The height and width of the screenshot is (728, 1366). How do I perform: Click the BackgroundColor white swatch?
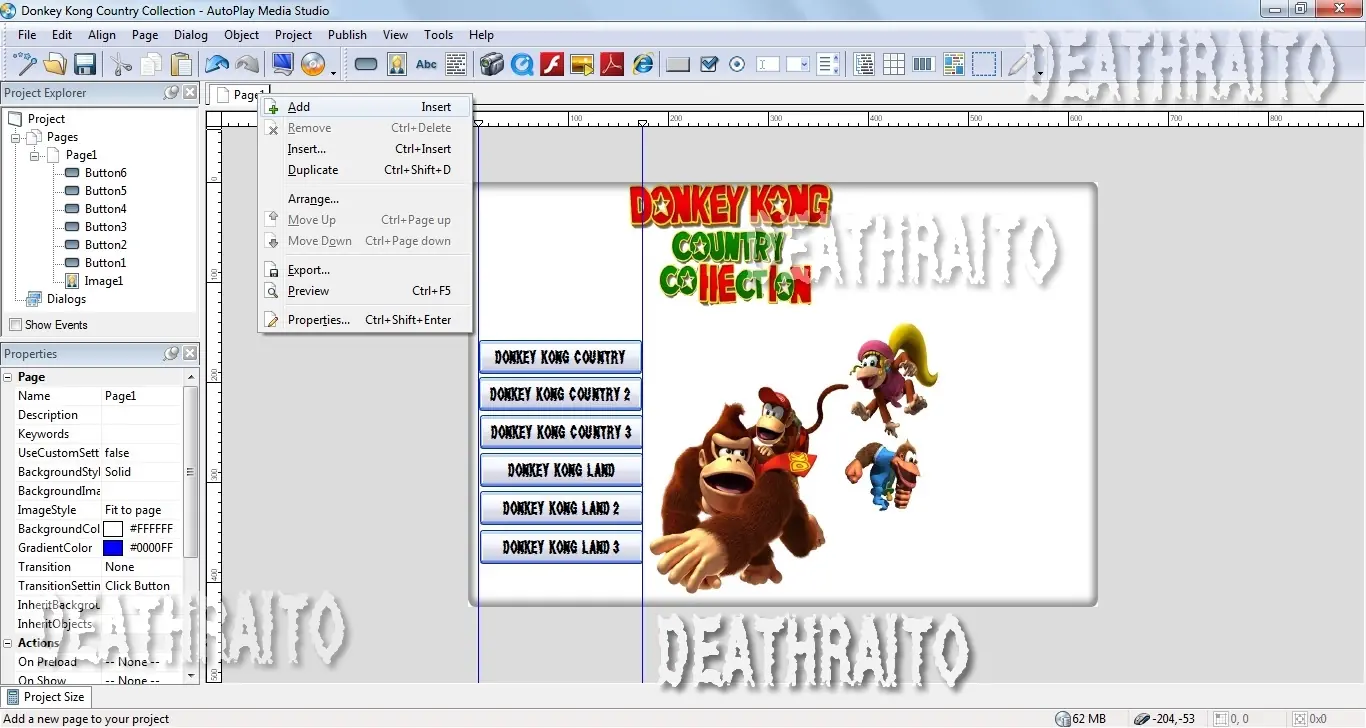113,529
